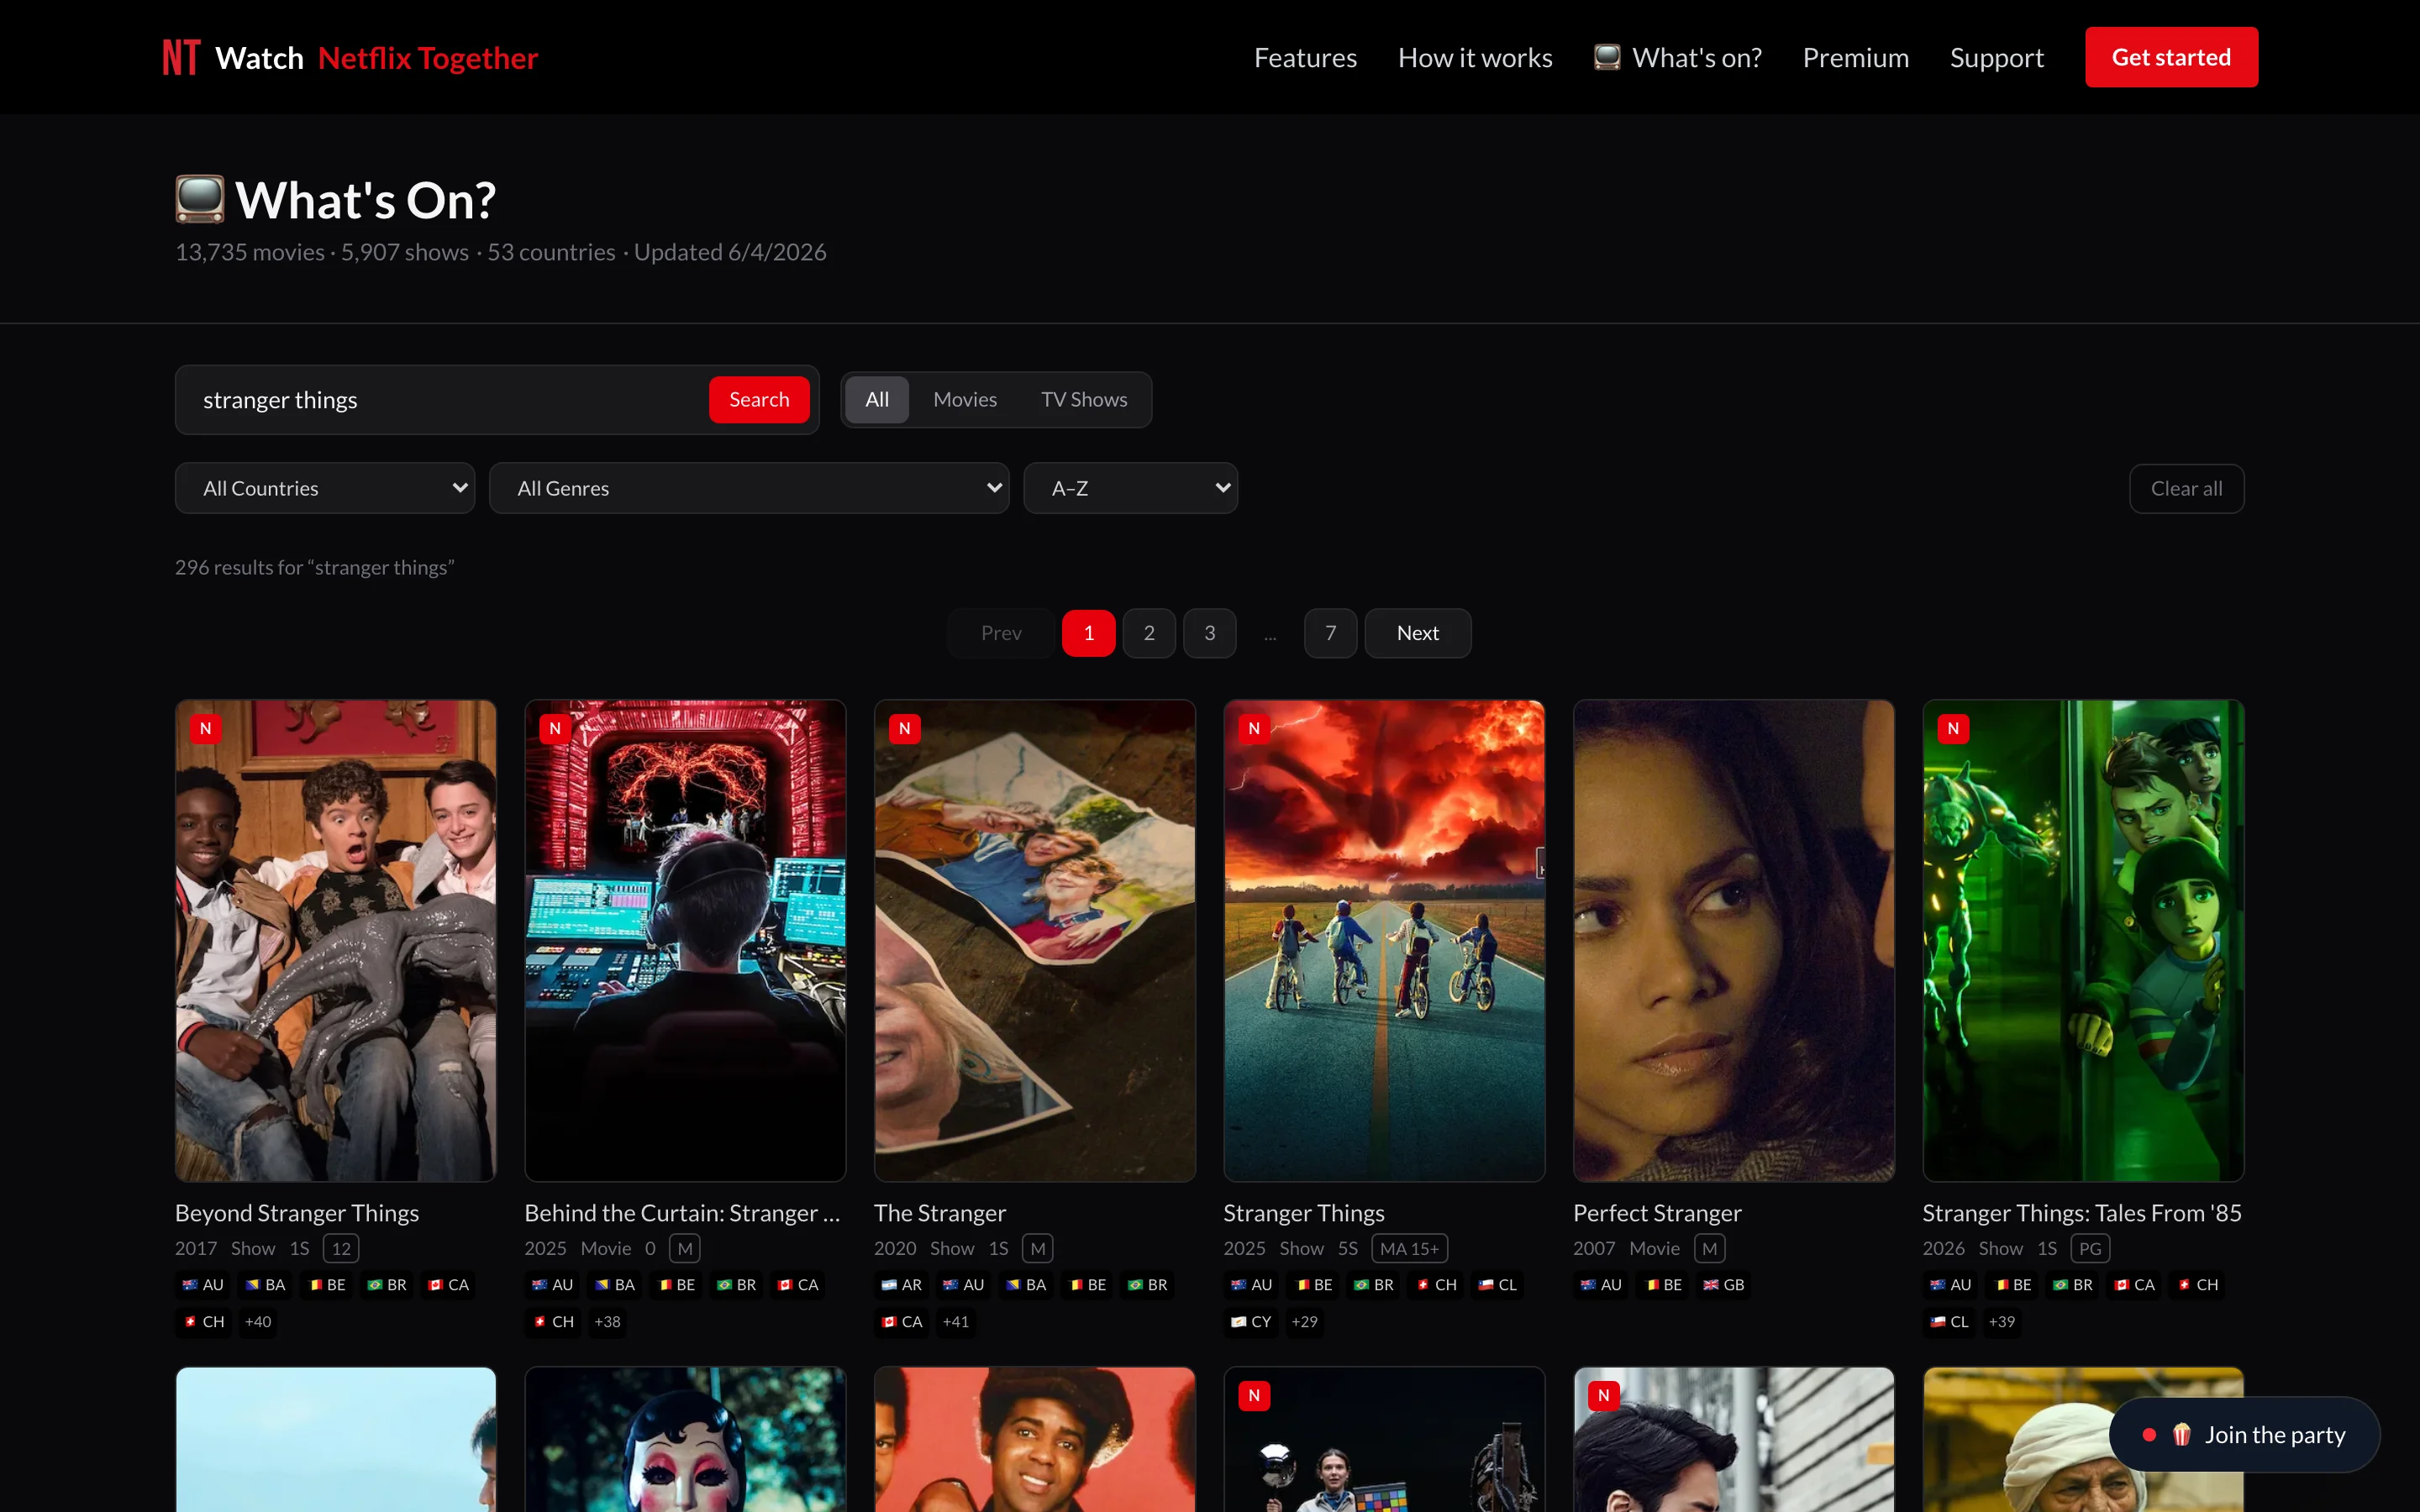The height and width of the screenshot is (1512, 2420).
Task: Open the Perfect Stranger poster
Action: (x=1734, y=940)
